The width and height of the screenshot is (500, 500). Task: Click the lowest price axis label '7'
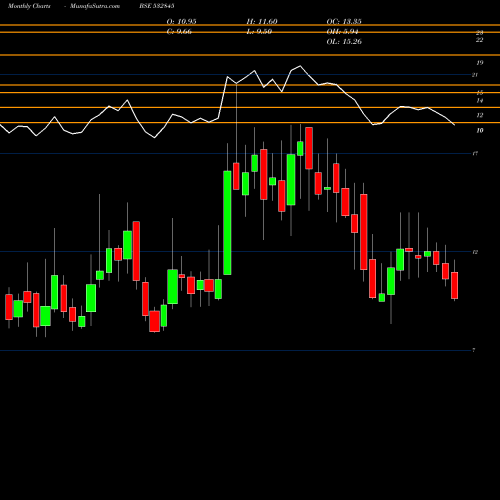coord(474,350)
